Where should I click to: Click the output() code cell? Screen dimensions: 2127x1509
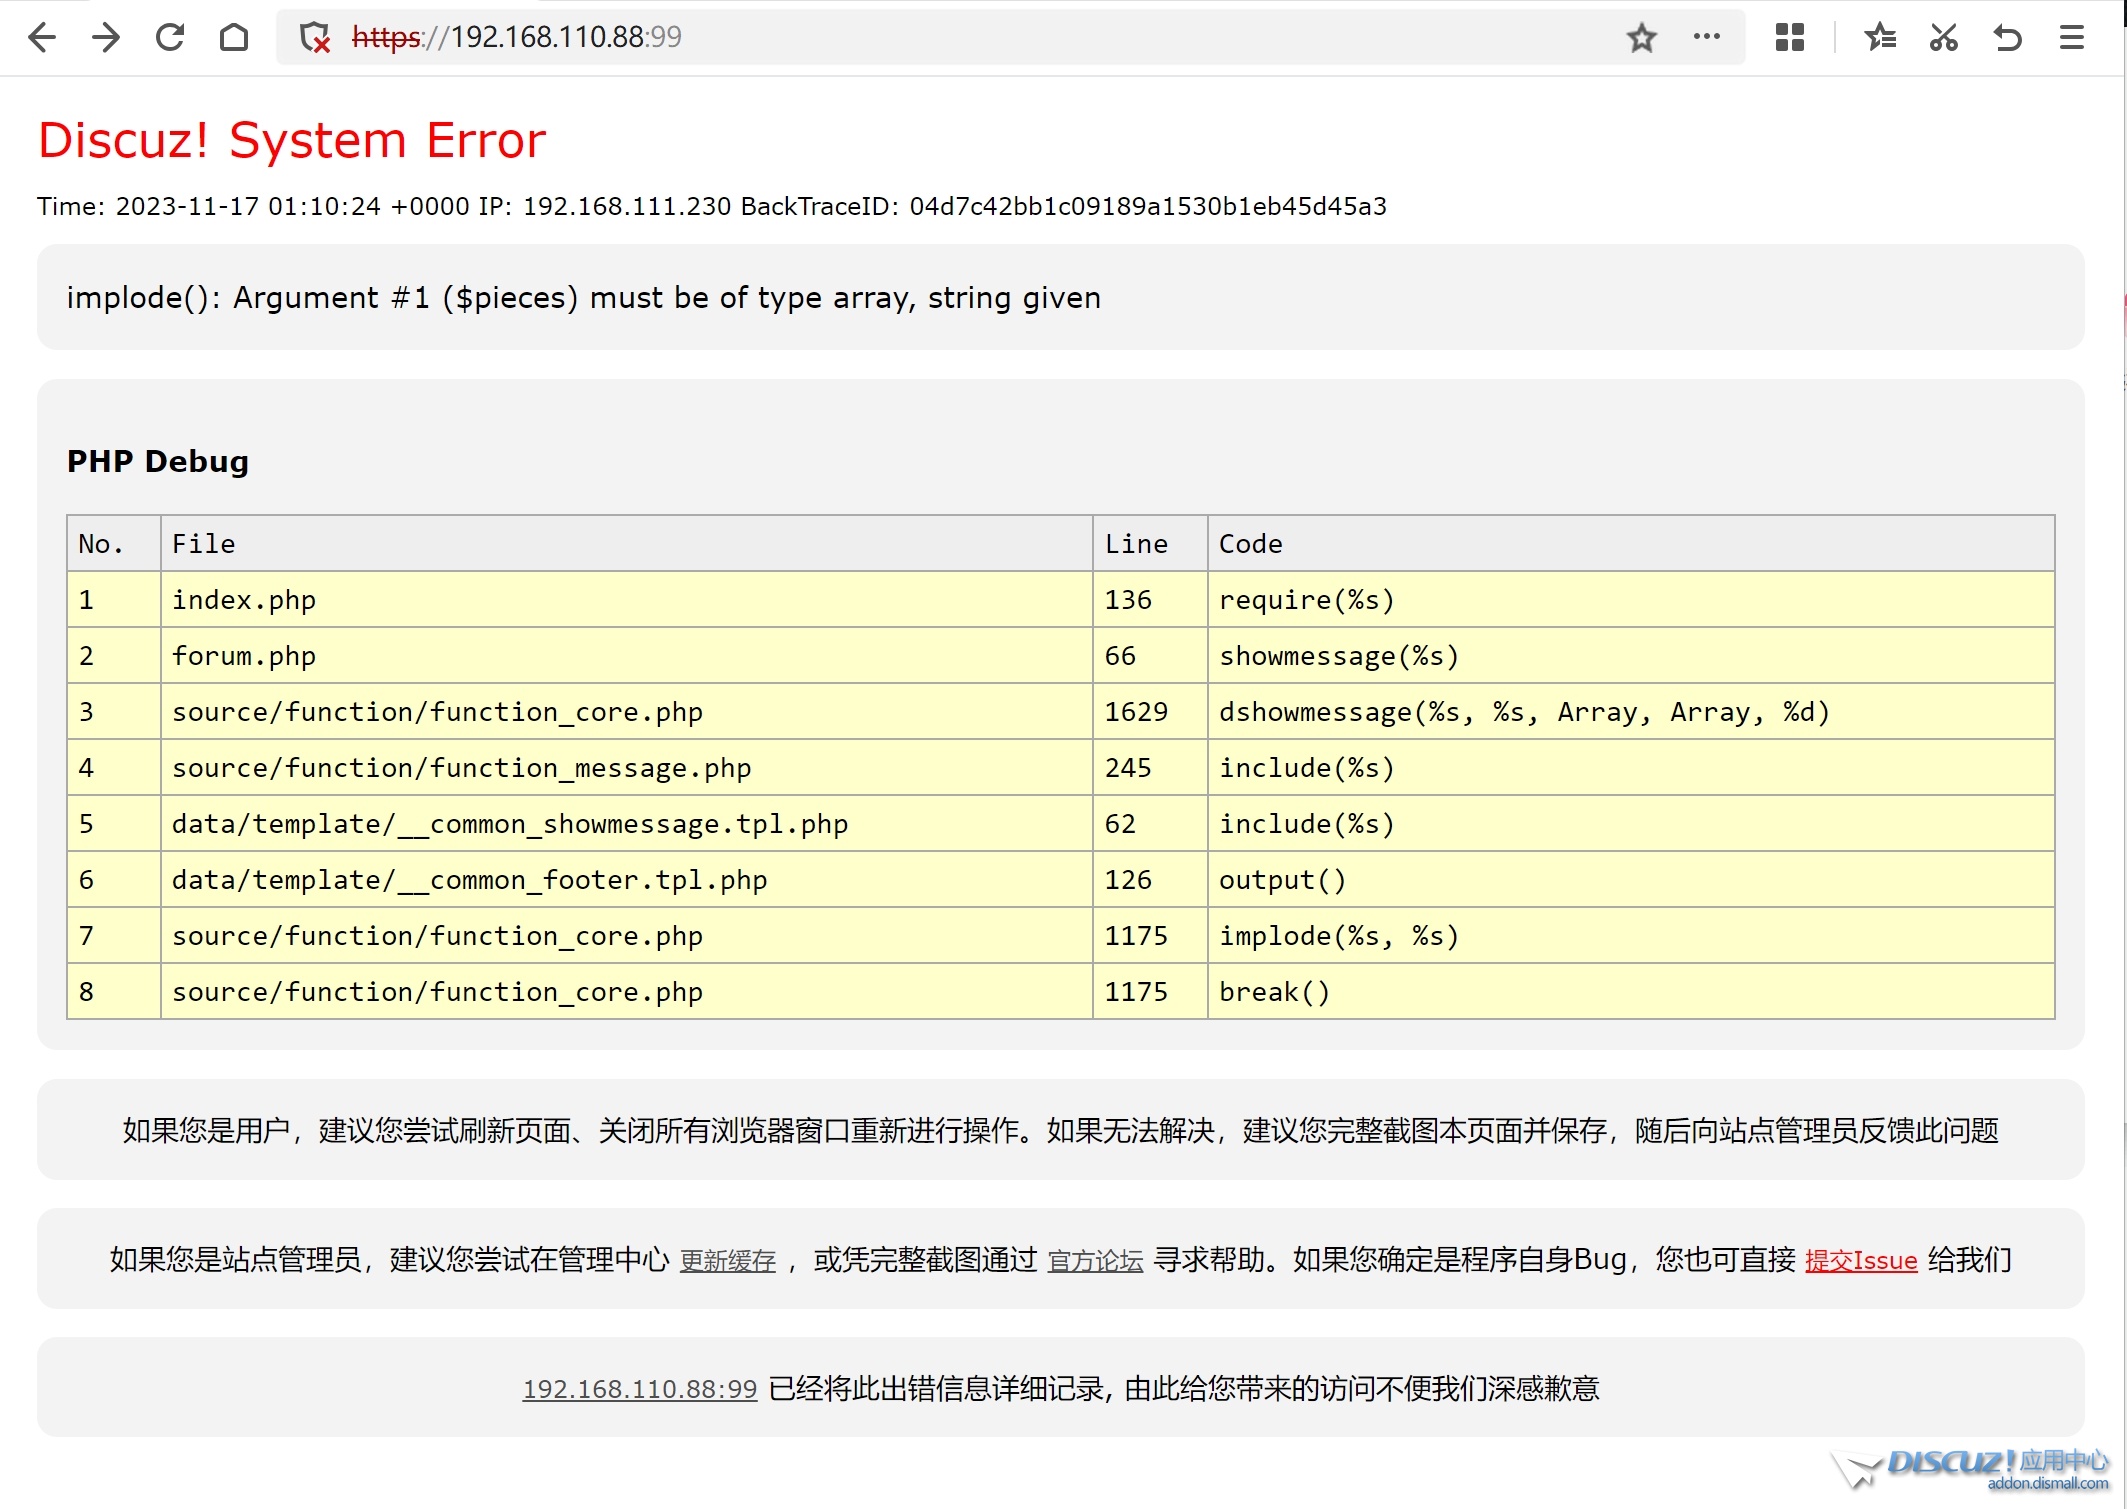point(1631,880)
